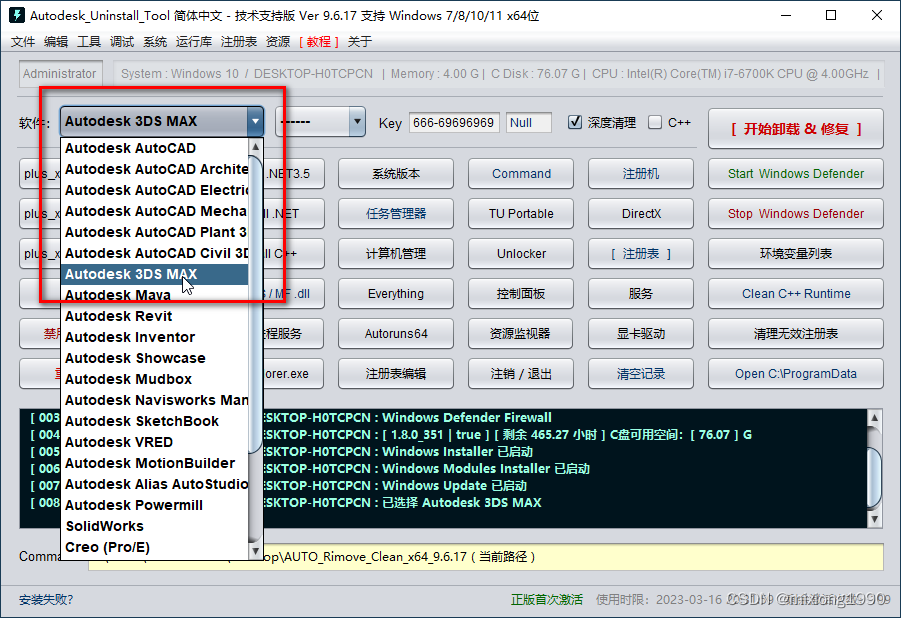Open the 工具 menu
The height and width of the screenshot is (618, 901).
click(x=88, y=41)
